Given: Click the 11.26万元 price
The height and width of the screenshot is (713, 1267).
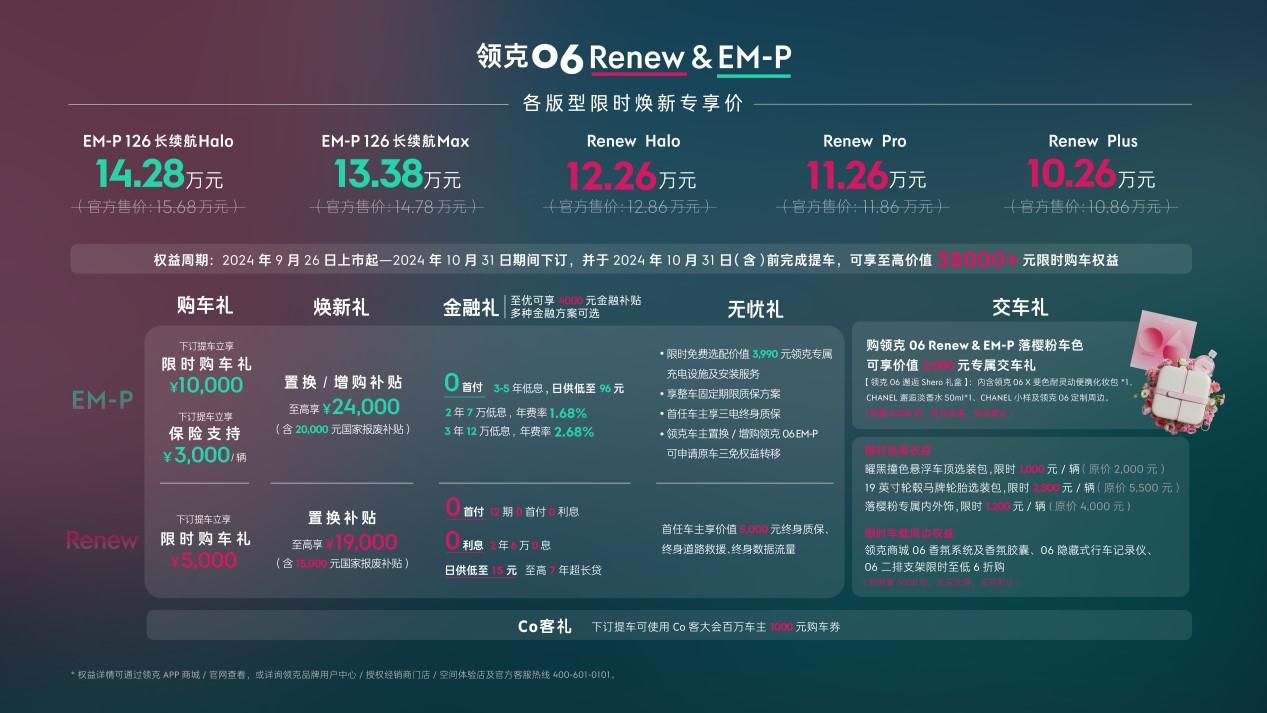Looking at the screenshot, I should (x=866, y=176).
